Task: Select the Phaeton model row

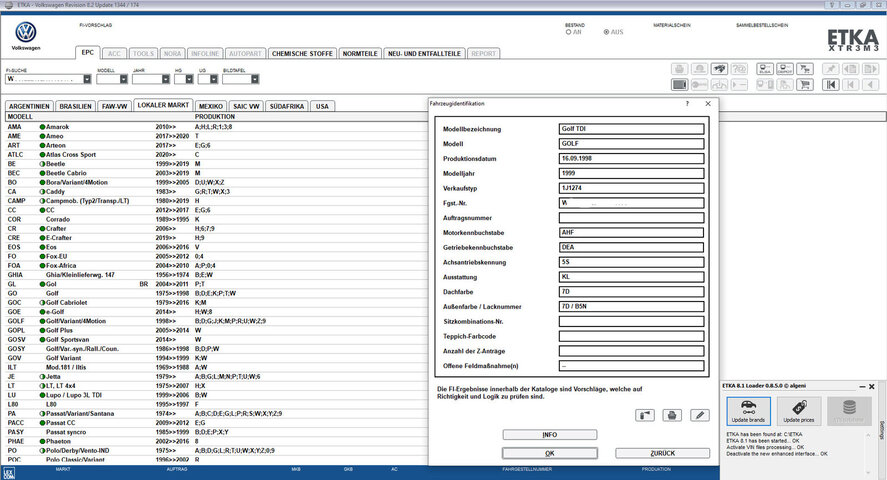Action: click(x=215, y=441)
